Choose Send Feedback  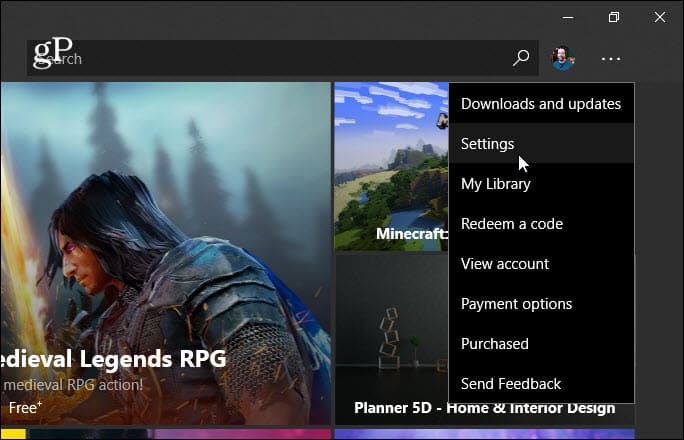tap(541, 384)
